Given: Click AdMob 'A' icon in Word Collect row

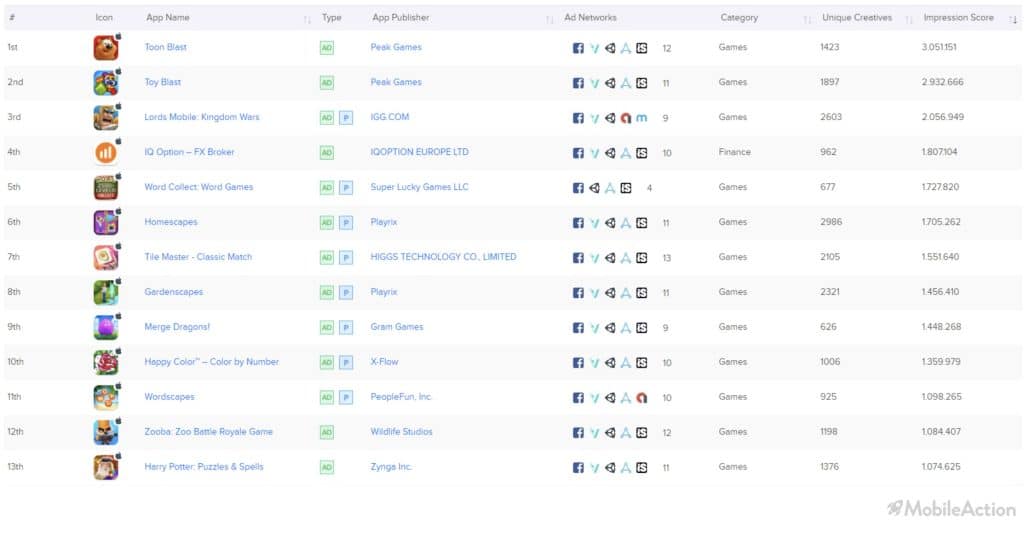Looking at the screenshot, I should tap(610, 187).
